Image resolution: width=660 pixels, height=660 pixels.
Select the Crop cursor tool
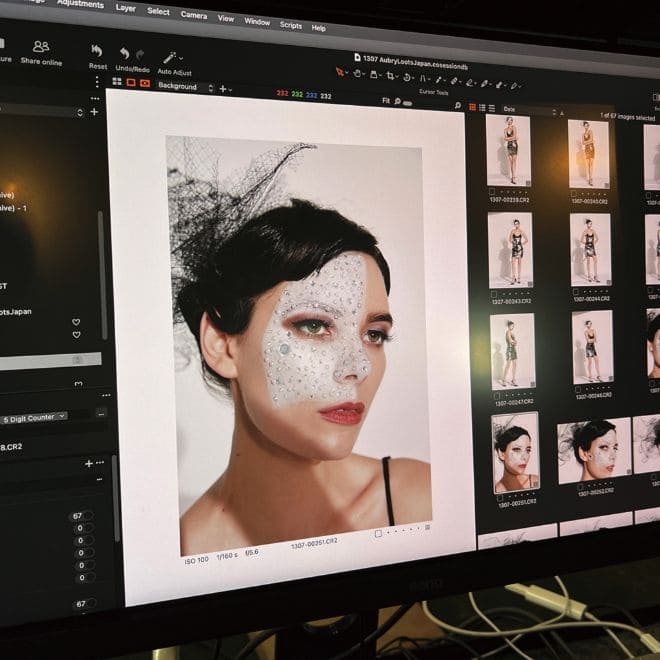(x=390, y=76)
